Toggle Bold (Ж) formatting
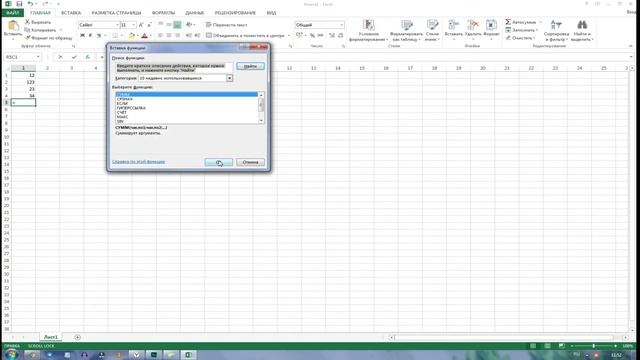The height and width of the screenshot is (360, 640). coord(82,36)
